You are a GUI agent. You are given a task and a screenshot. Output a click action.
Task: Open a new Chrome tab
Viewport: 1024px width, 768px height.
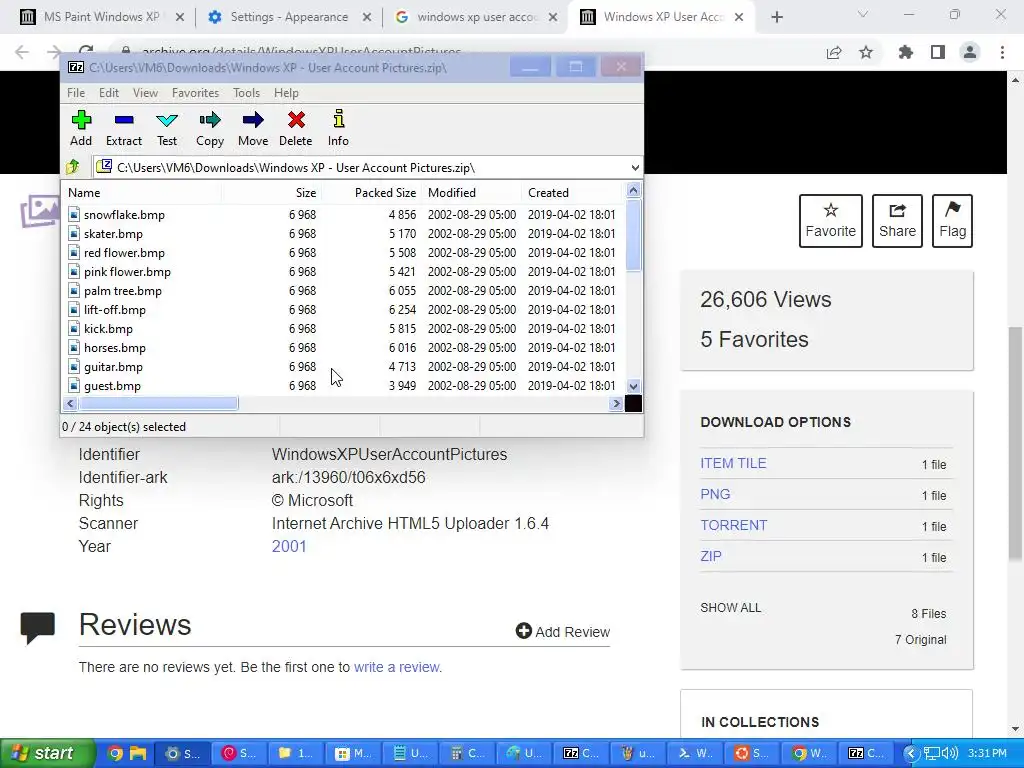776,17
